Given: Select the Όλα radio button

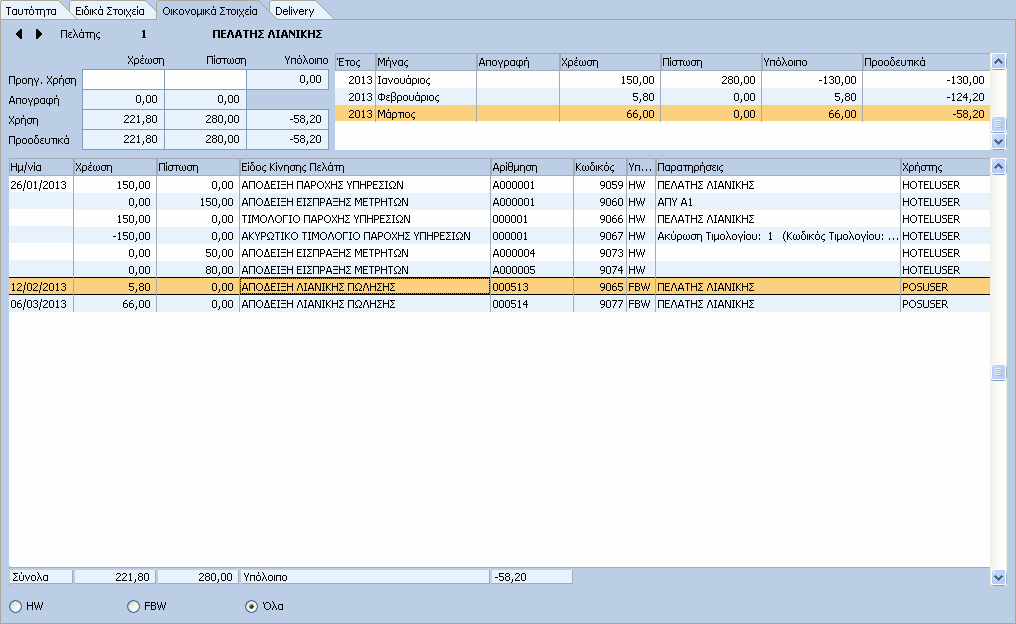Looking at the screenshot, I should (x=251, y=607).
